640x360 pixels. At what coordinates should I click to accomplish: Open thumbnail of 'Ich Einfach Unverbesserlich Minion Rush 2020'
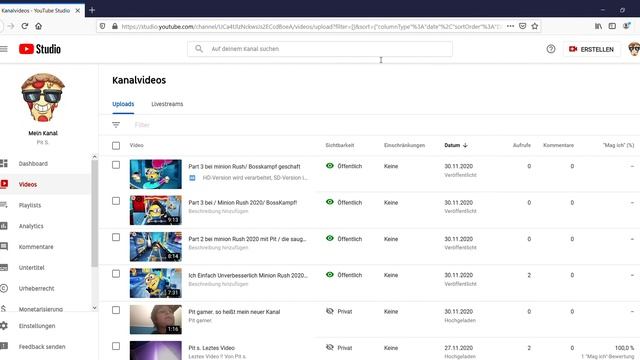[x=156, y=283]
